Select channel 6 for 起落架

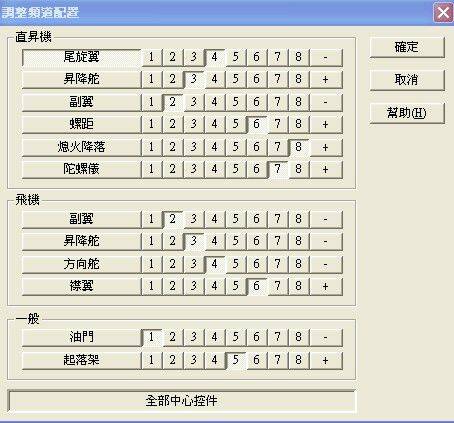pos(257,360)
